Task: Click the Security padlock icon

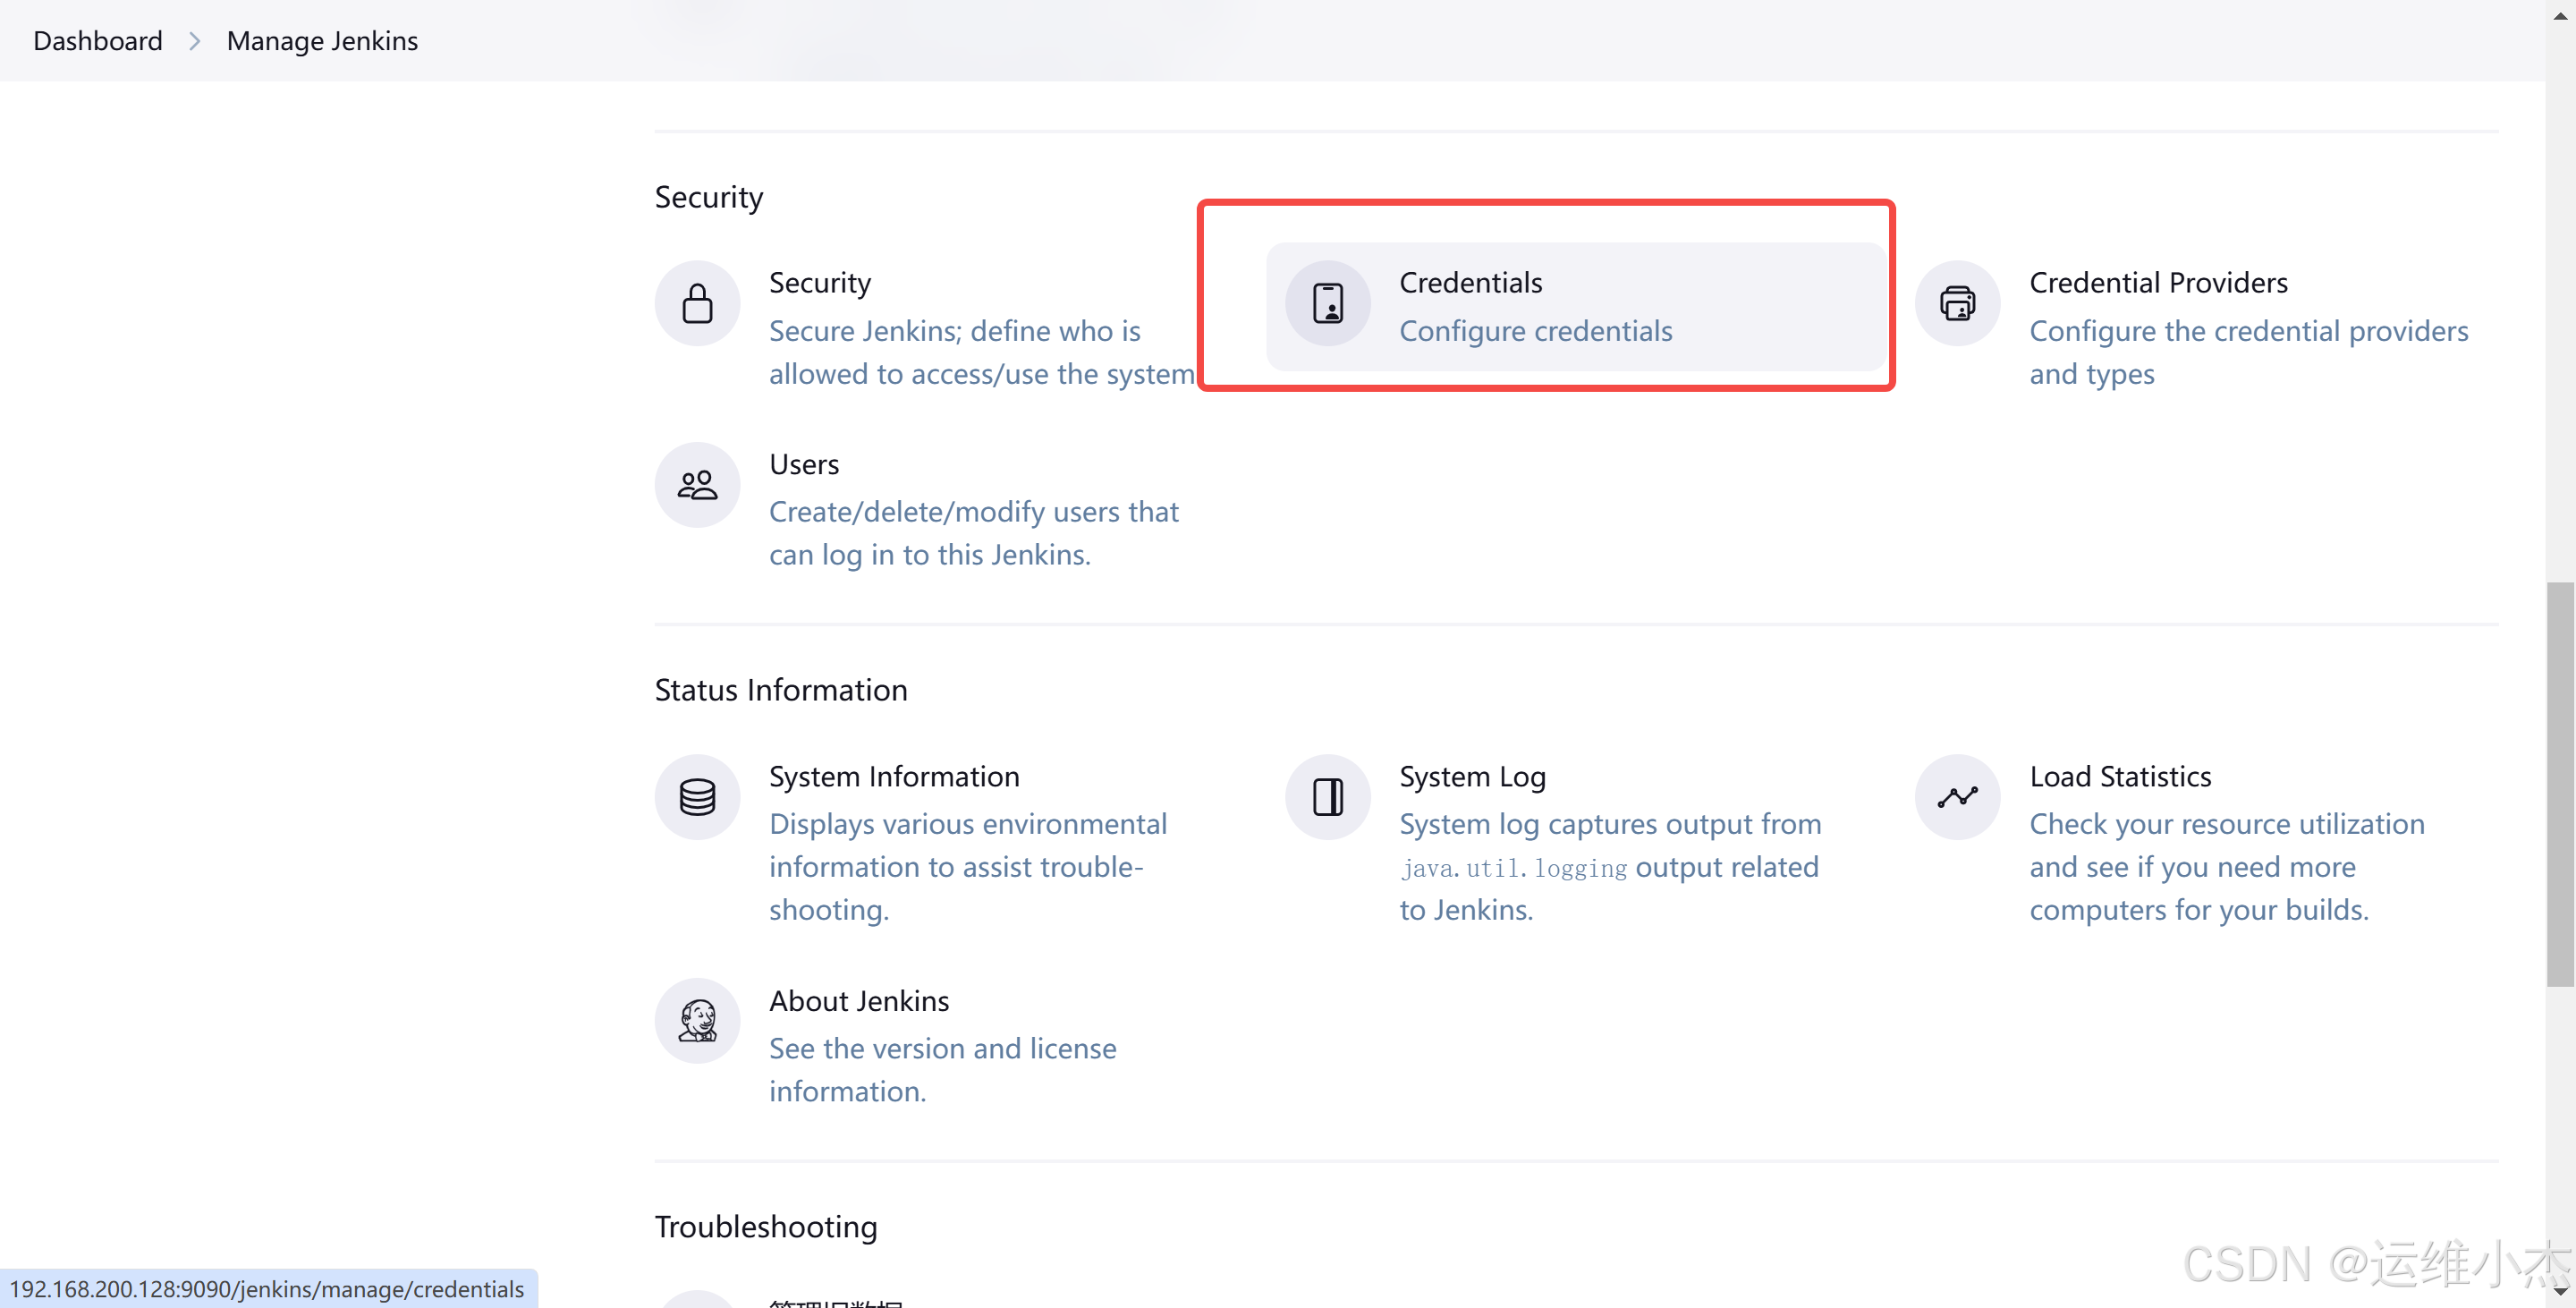Action: [697, 303]
